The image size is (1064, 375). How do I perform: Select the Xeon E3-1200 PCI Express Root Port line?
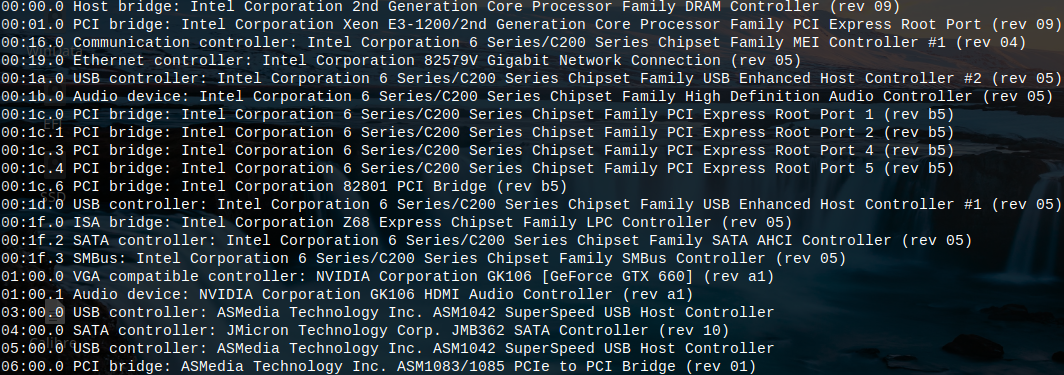[x=531, y=25]
